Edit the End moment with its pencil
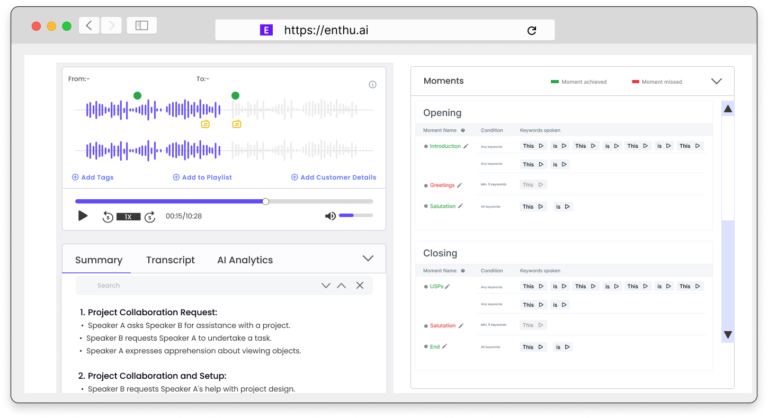This screenshot has width=768, height=418. [445, 346]
